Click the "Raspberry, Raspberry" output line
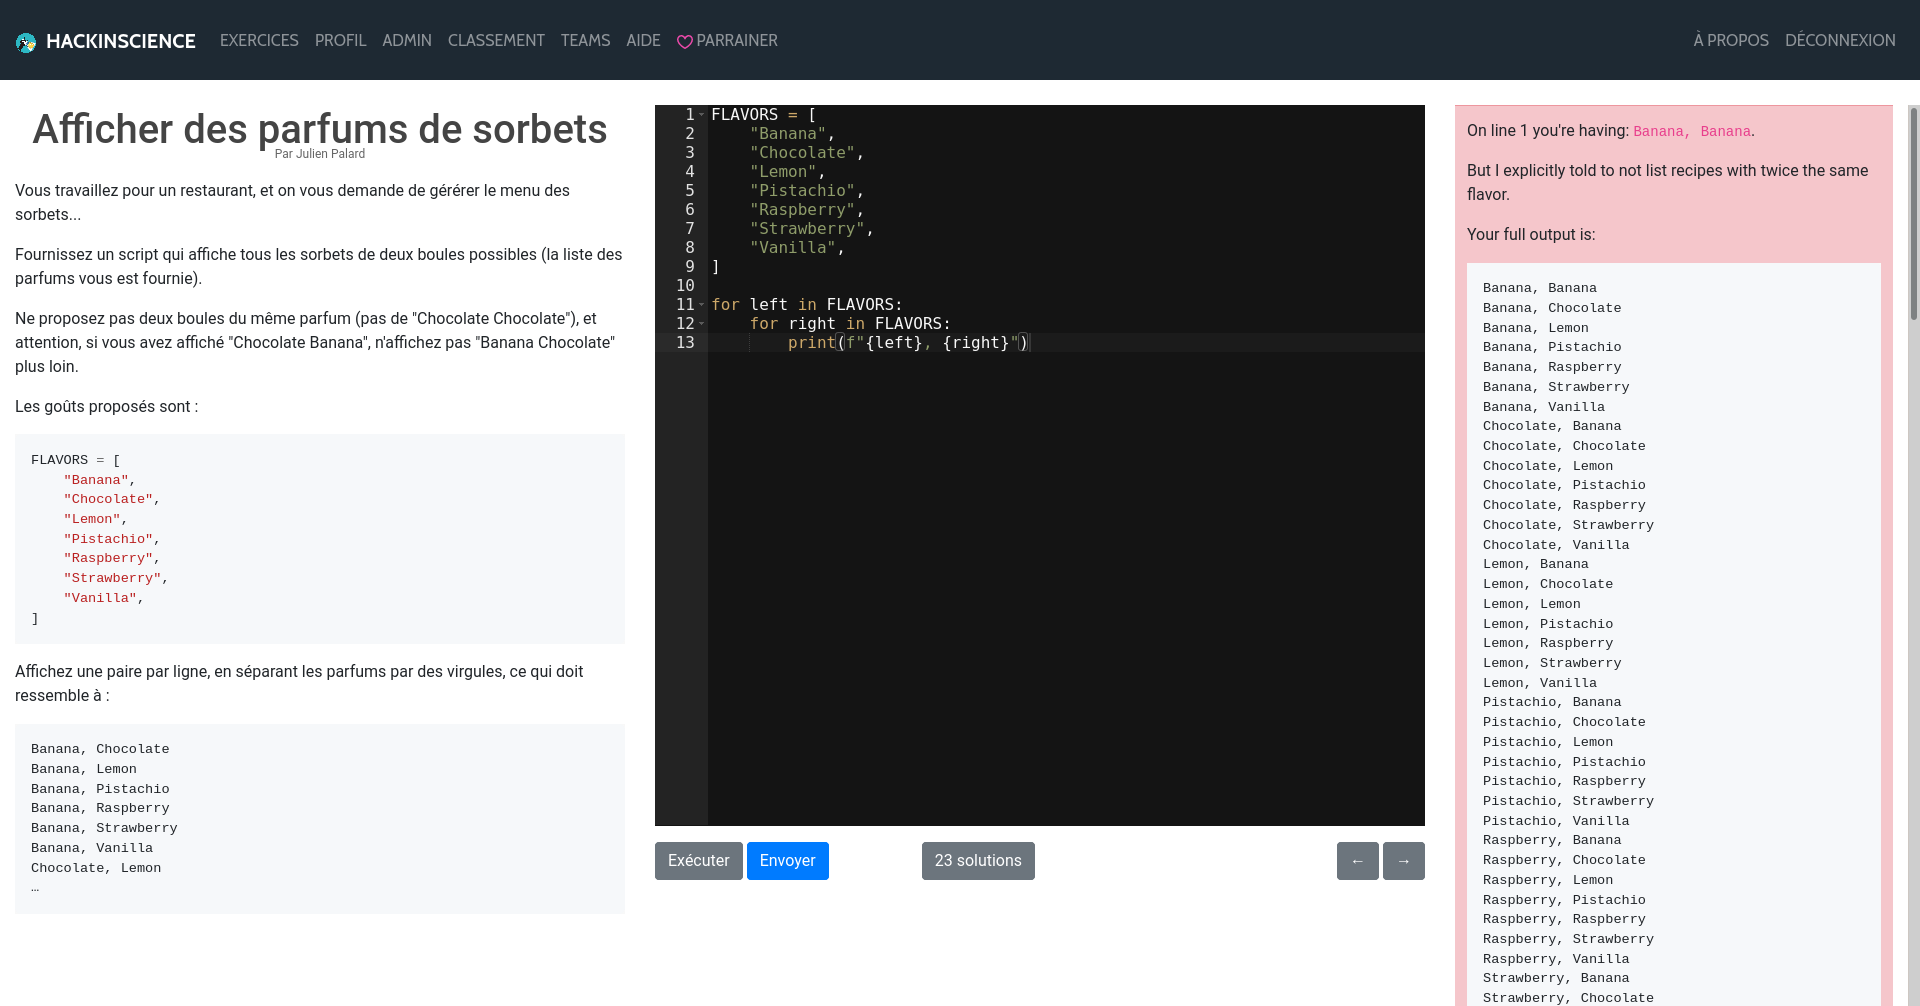Image resolution: width=1920 pixels, height=1006 pixels. 1564,919
